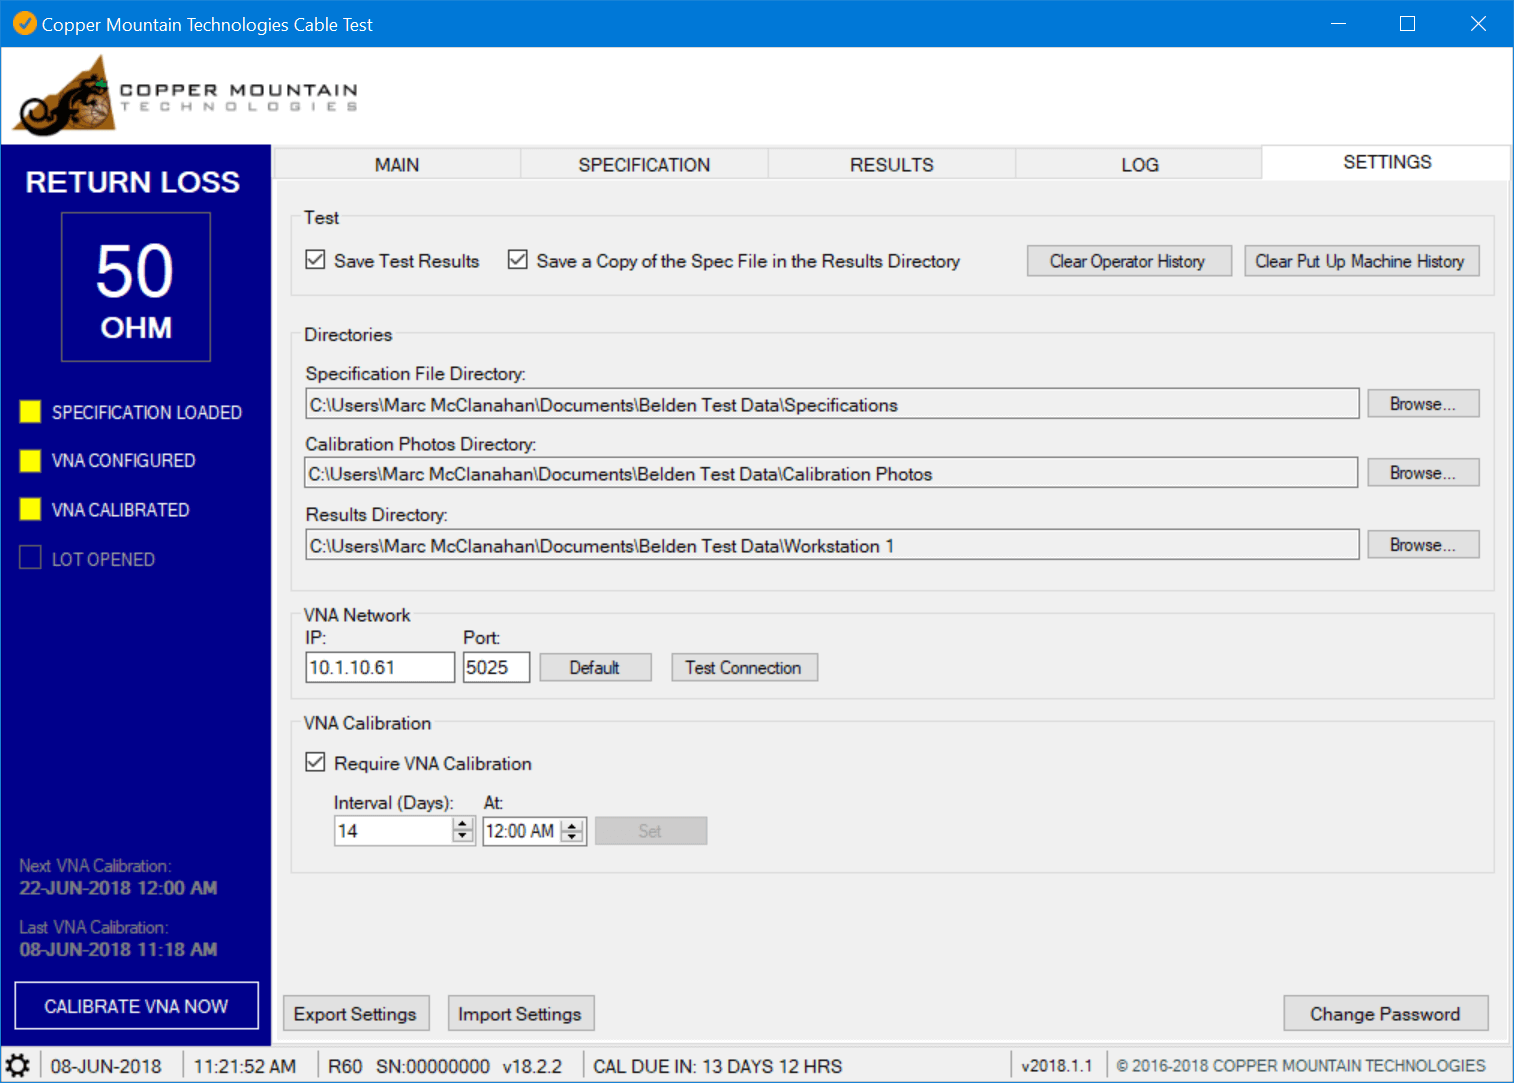Click the VNA CONFIGURED yellow indicator
The width and height of the screenshot is (1514, 1083).
coord(30,460)
